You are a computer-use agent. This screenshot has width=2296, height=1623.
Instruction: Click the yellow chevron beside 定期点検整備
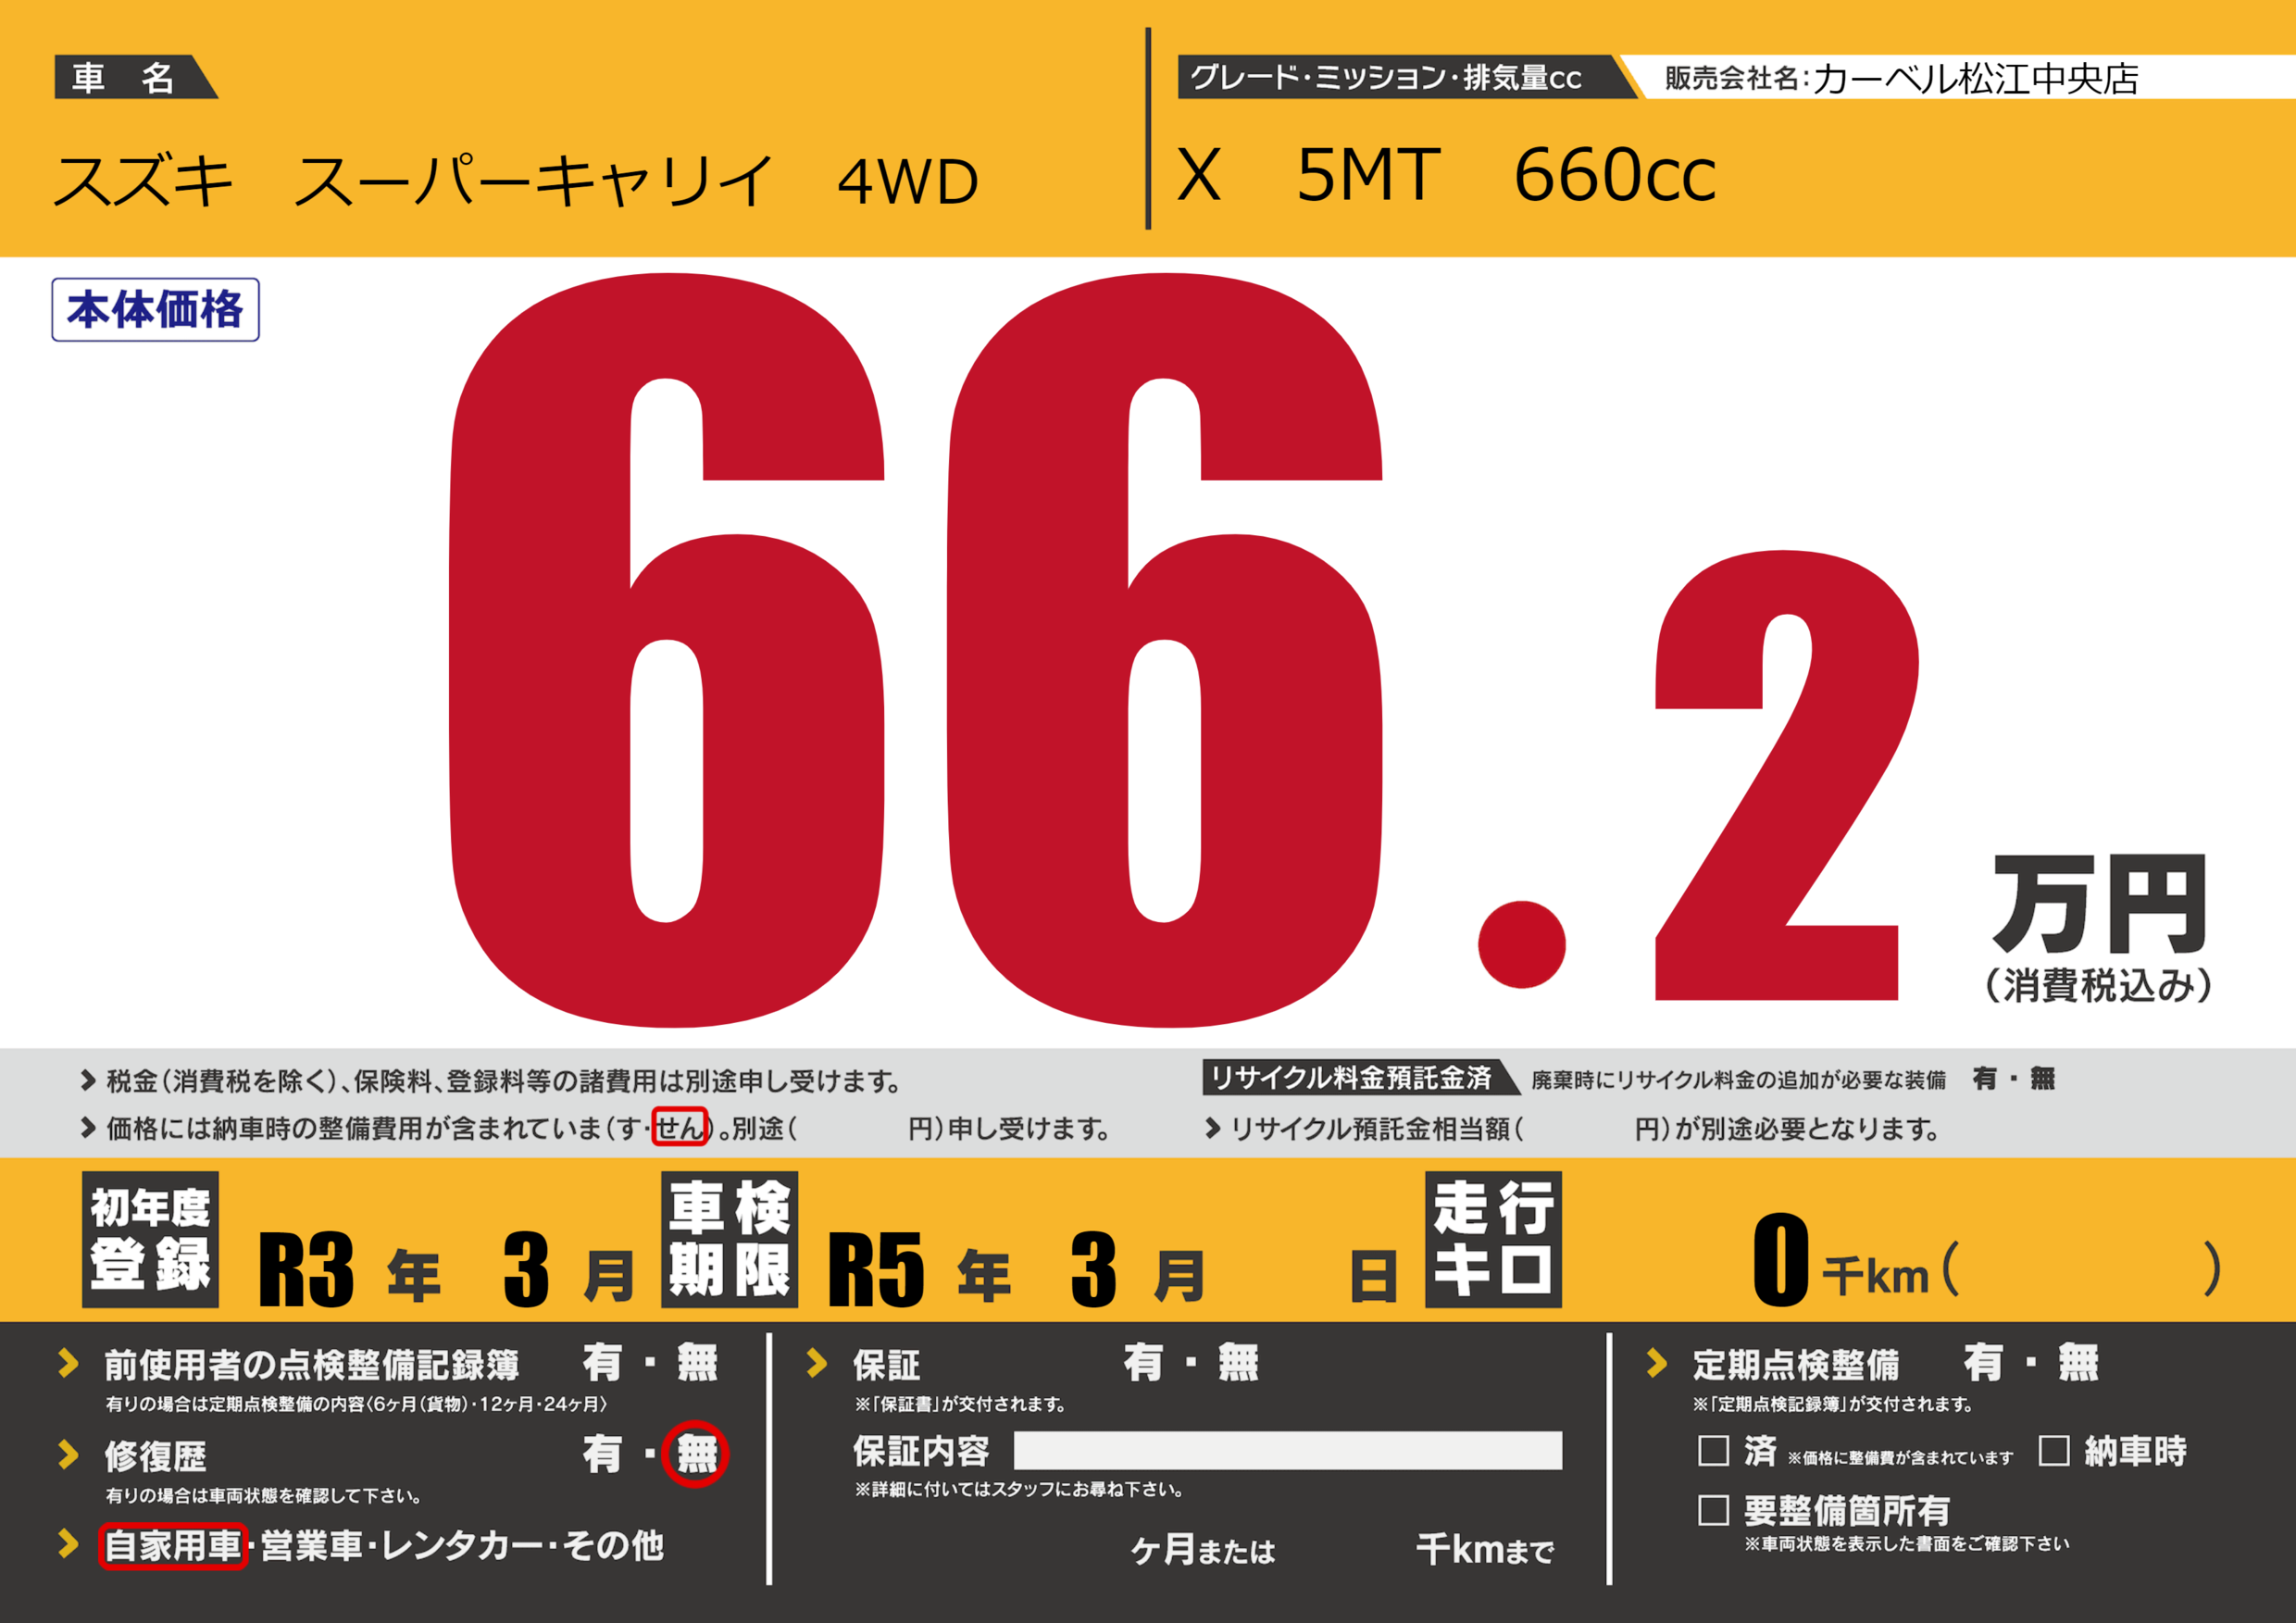click(1656, 1363)
